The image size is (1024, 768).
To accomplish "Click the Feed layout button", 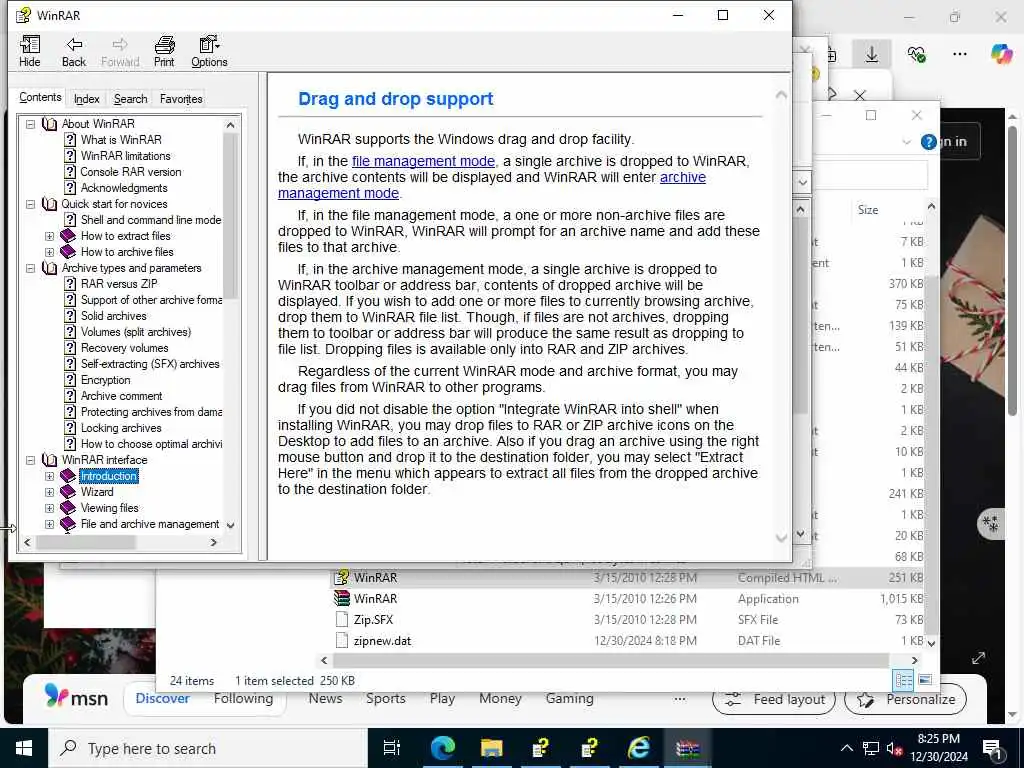I will 774,700.
